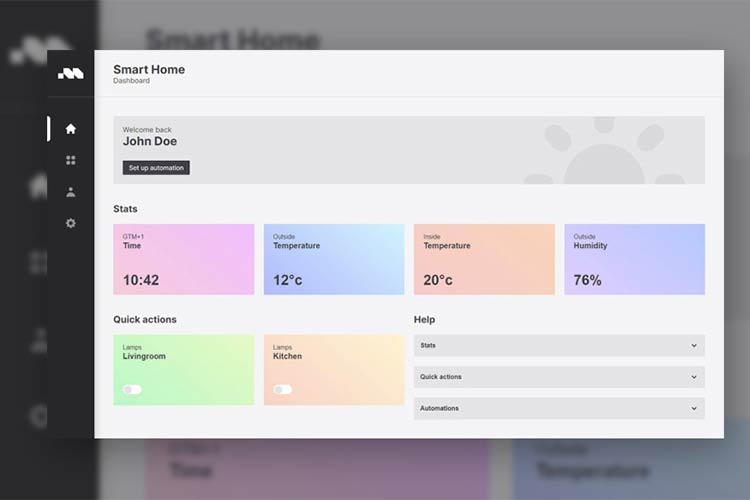Select the Outside Temperature card

[x=334, y=259]
